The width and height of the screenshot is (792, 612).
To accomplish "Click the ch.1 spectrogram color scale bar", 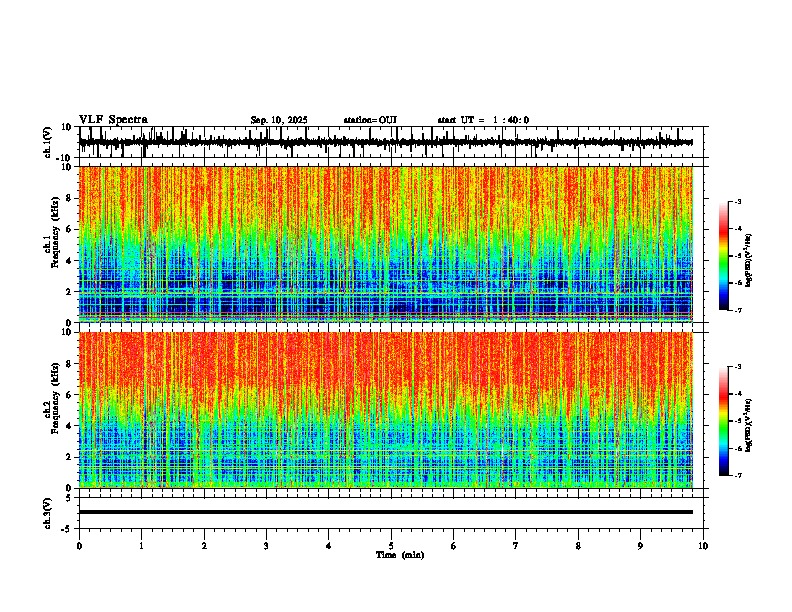I will pos(724,255).
